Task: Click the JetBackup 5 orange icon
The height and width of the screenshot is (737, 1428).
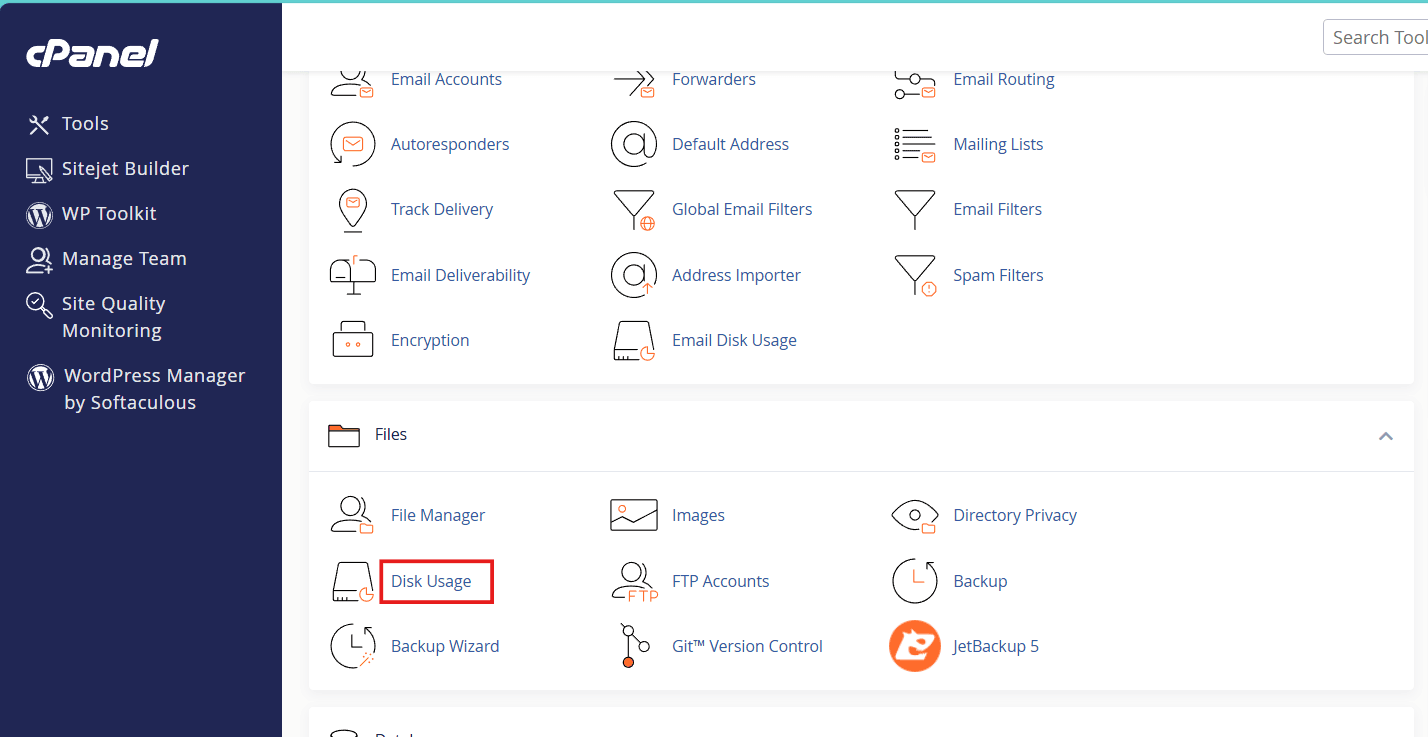Action: point(914,646)
